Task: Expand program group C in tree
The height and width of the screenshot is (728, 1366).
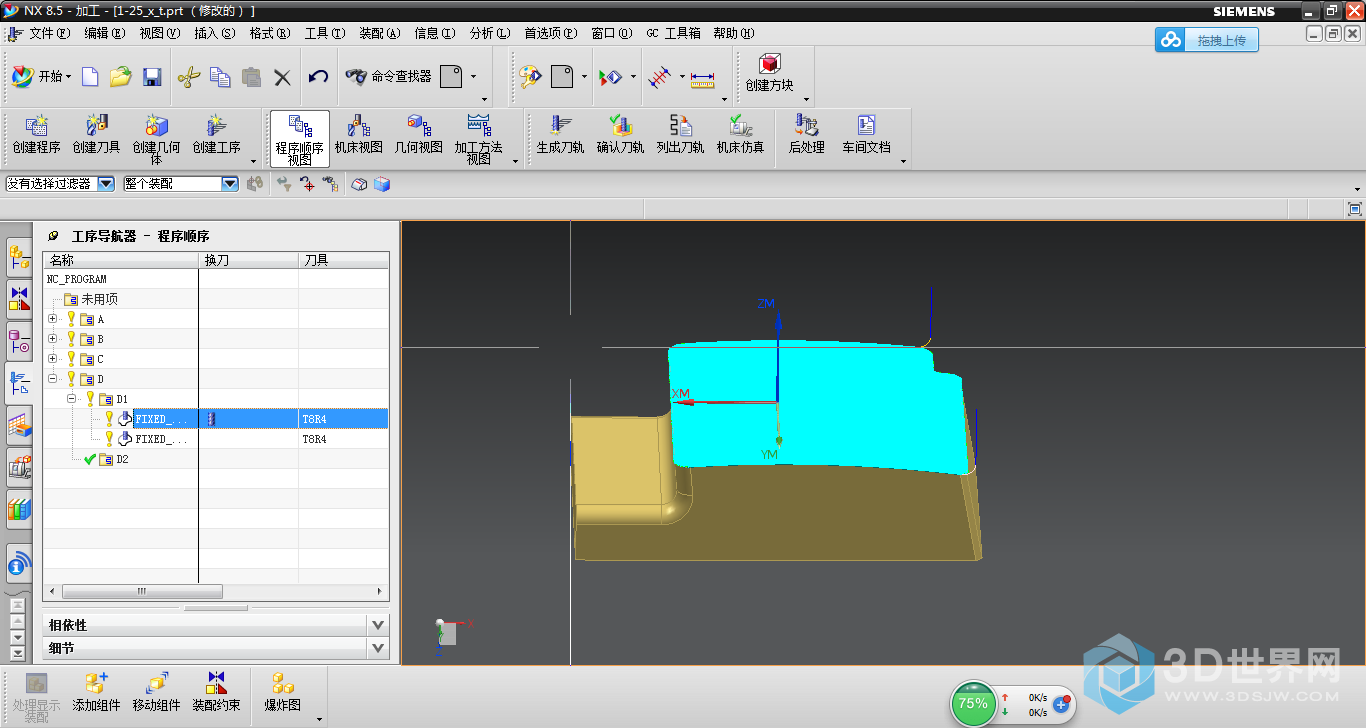Action: tap(53, 359)
